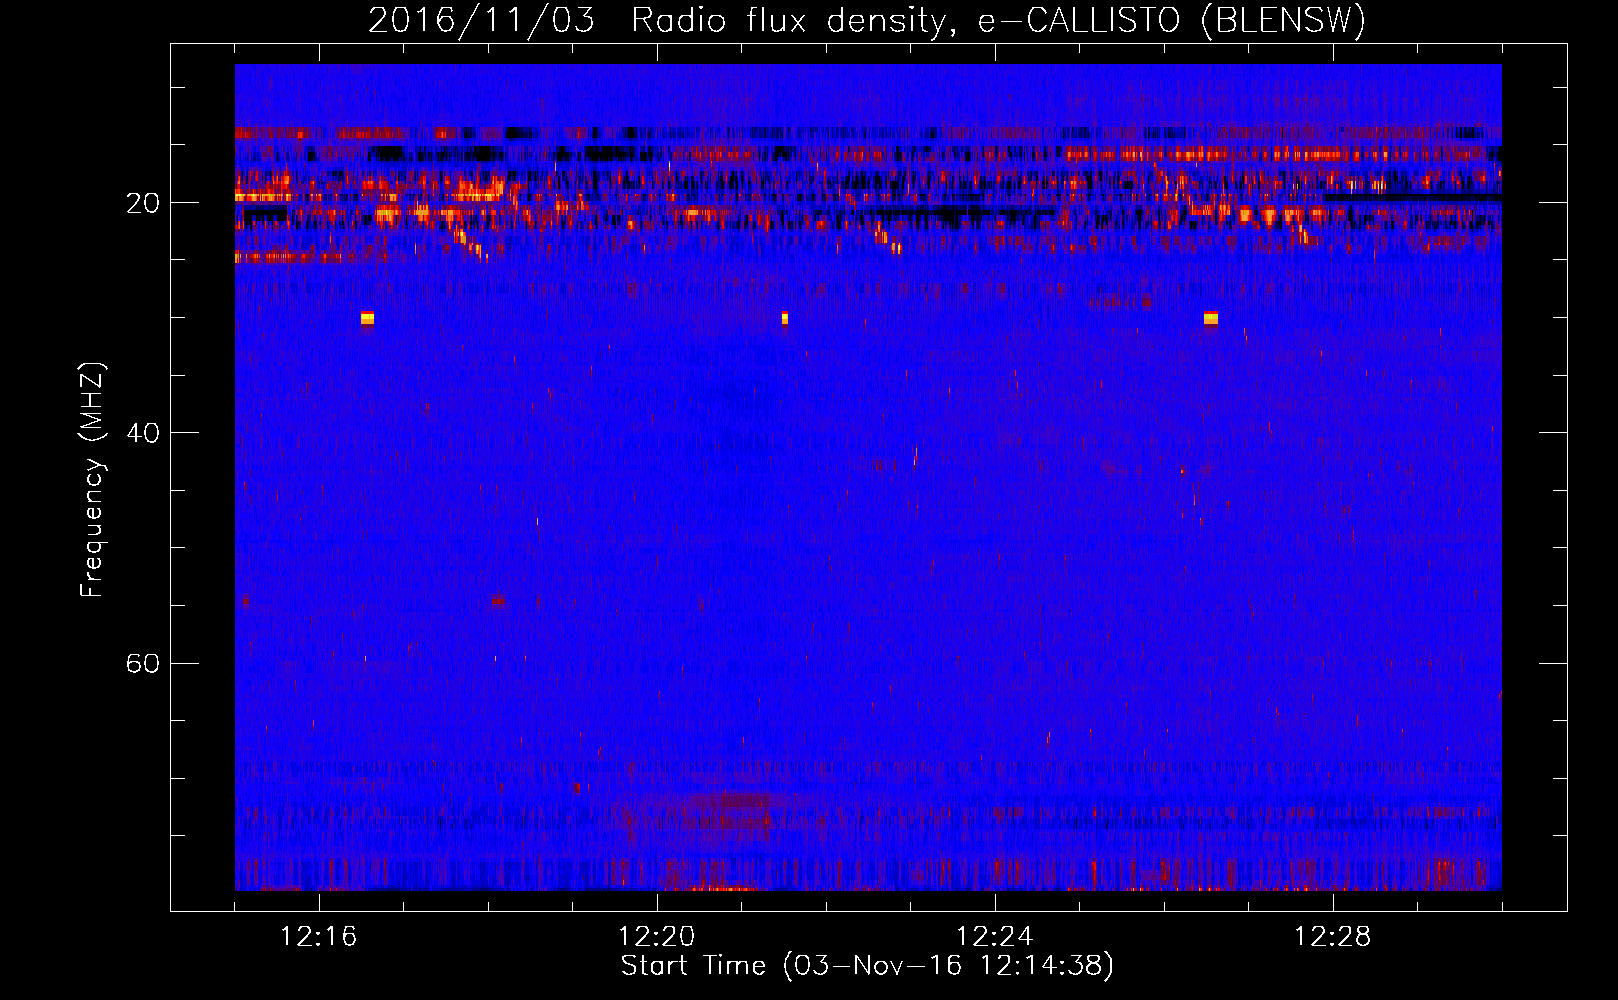The width and height of the screenshot is (1618, 1000).
Task: Click the 40 MHz tick label
Action: pos(143,434)
